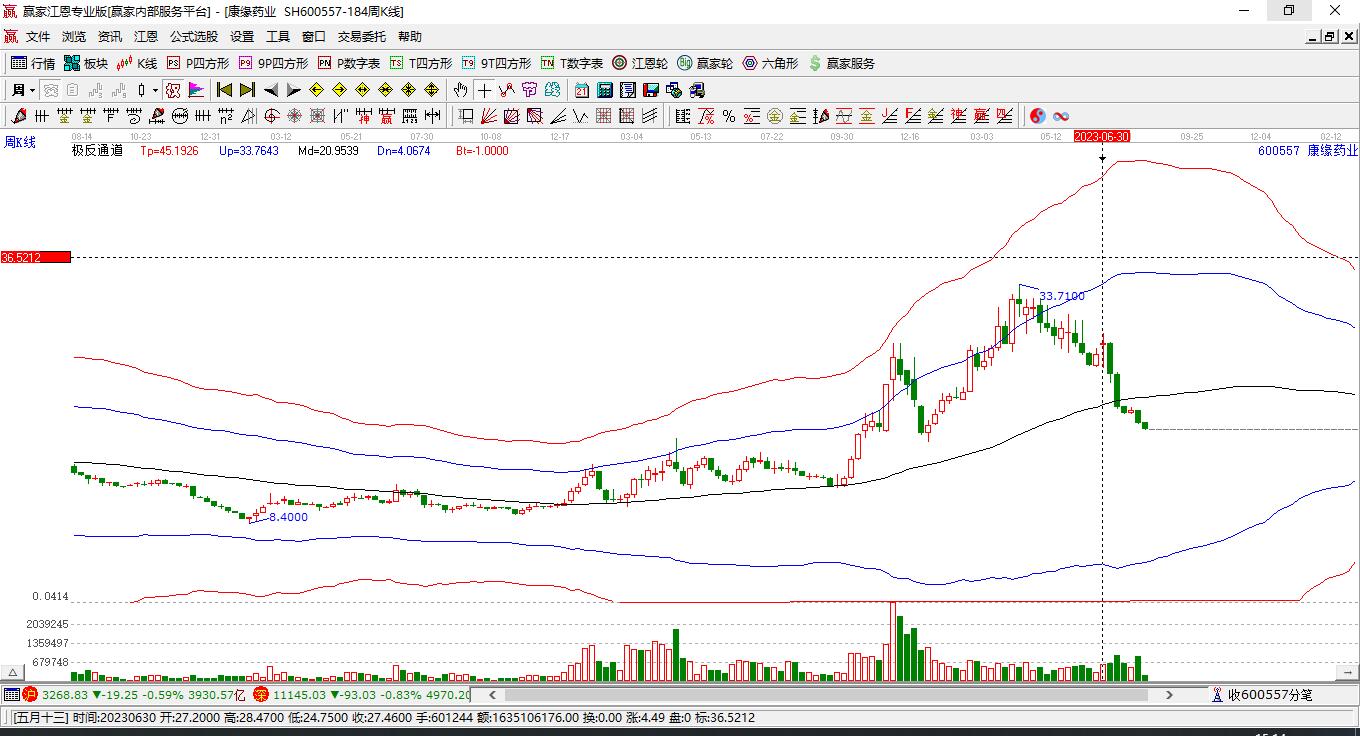The width and height of the screenshot is (1360, 736).
Task: Open the 周 period dropdown
Action: pos(23,90)
